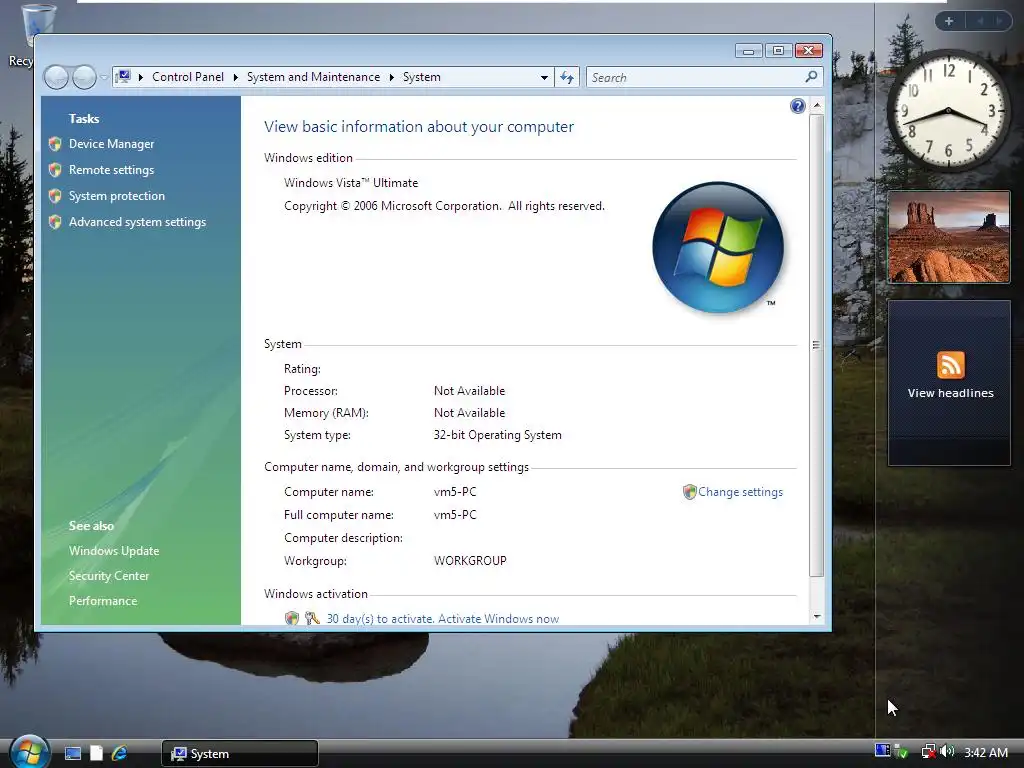This screenshot has height=768, width=1024.
Task: Minimize the System window
Action: pos(748,51)
